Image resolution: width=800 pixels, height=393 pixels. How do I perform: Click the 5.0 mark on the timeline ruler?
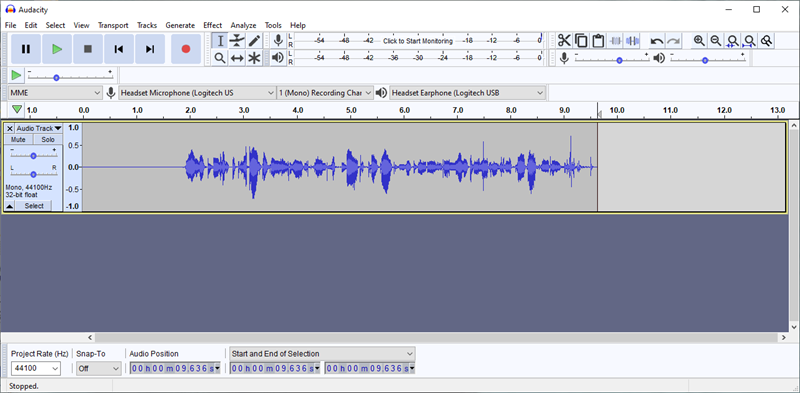pos(351,110)
